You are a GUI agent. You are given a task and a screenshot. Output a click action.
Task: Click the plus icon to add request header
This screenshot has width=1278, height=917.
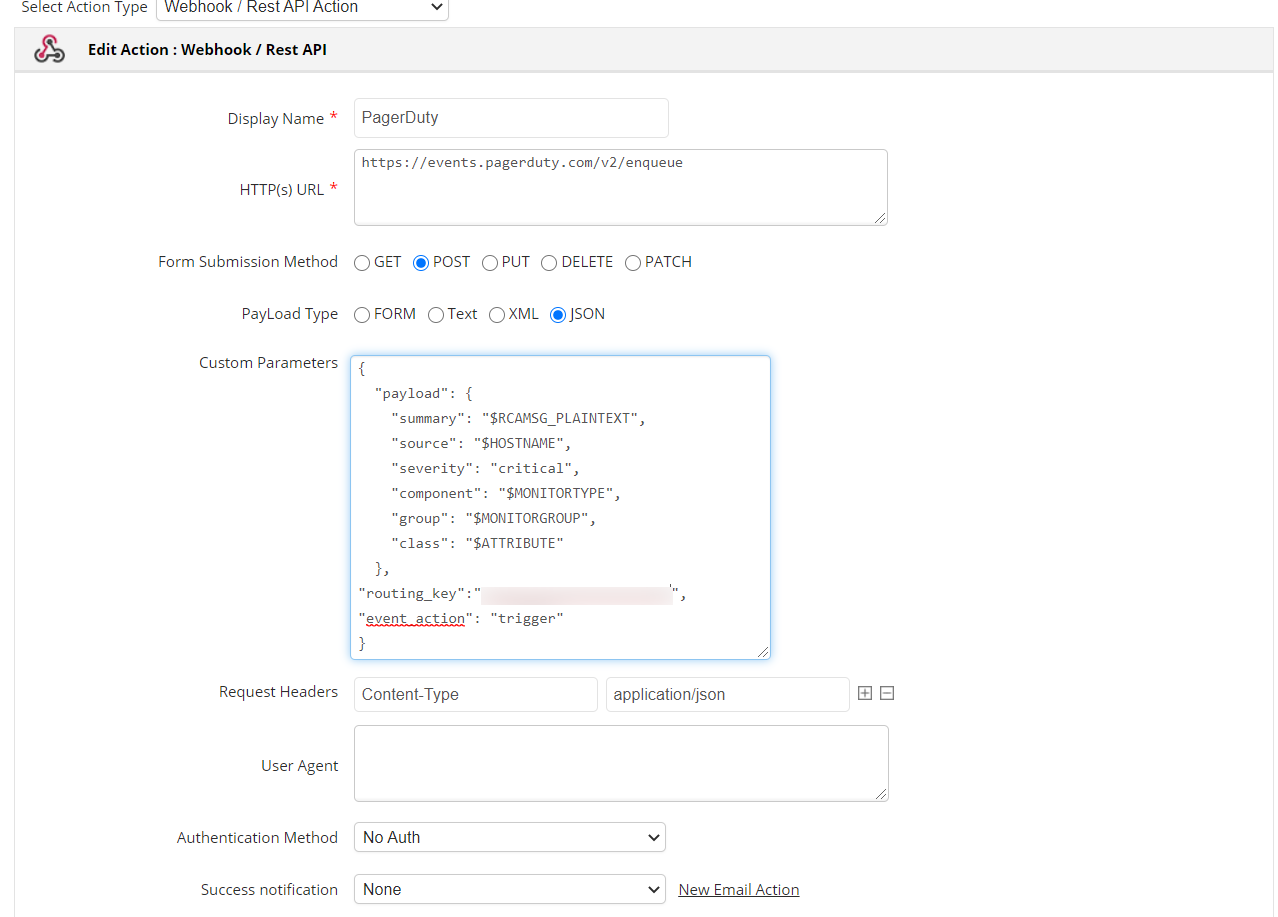[x=865, y=693]
